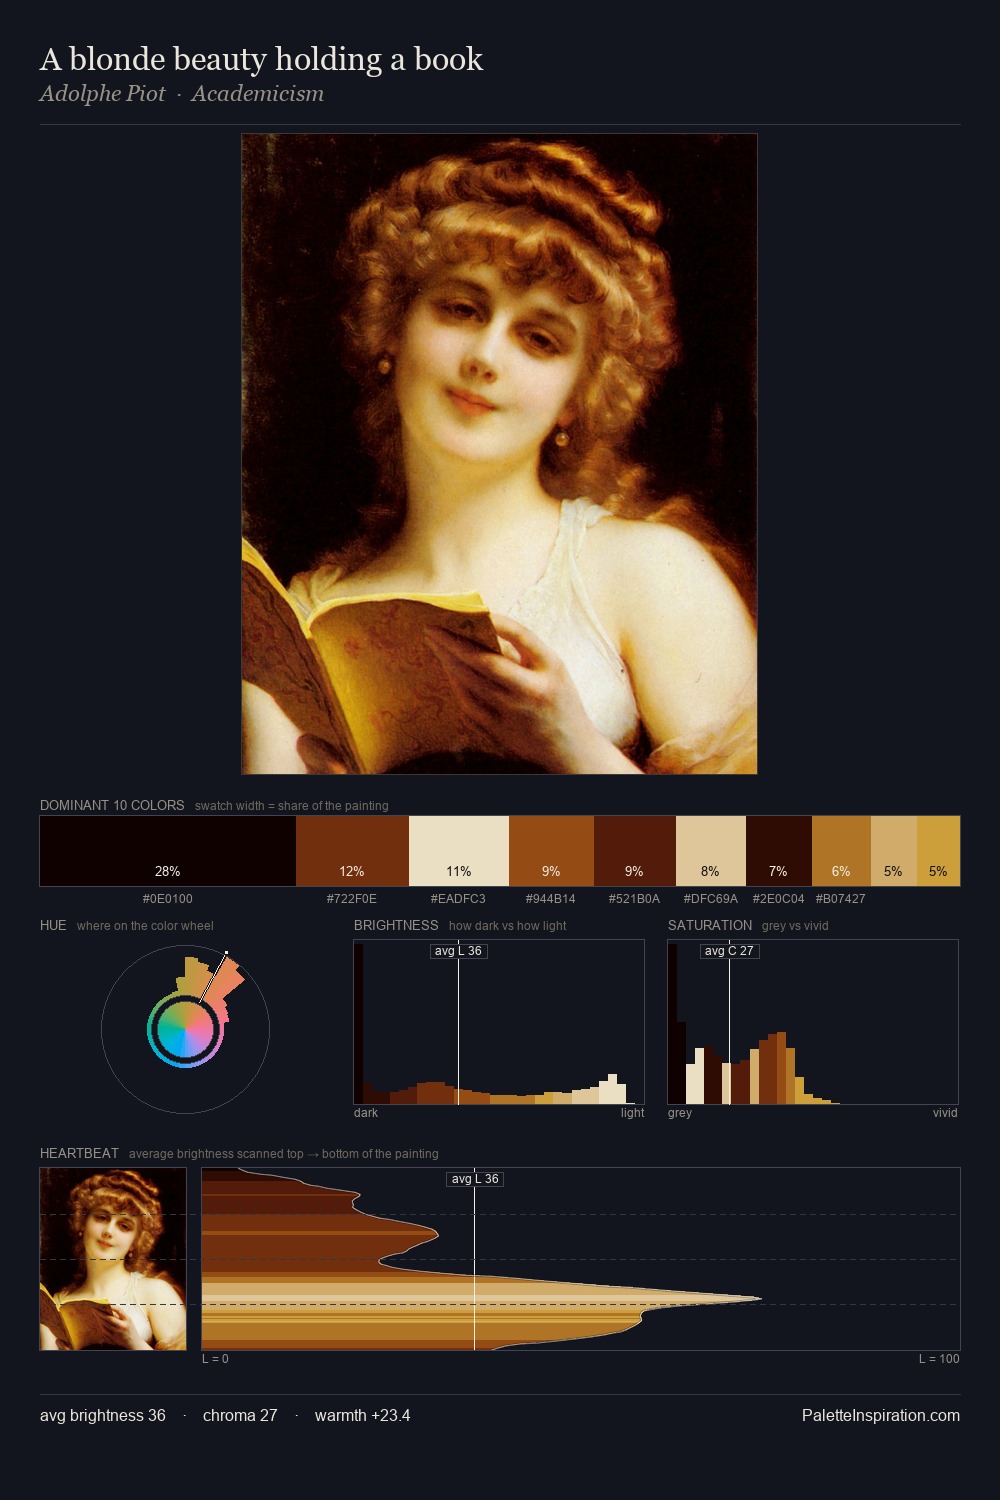Click the SATURATION section heading

(710, 926)
